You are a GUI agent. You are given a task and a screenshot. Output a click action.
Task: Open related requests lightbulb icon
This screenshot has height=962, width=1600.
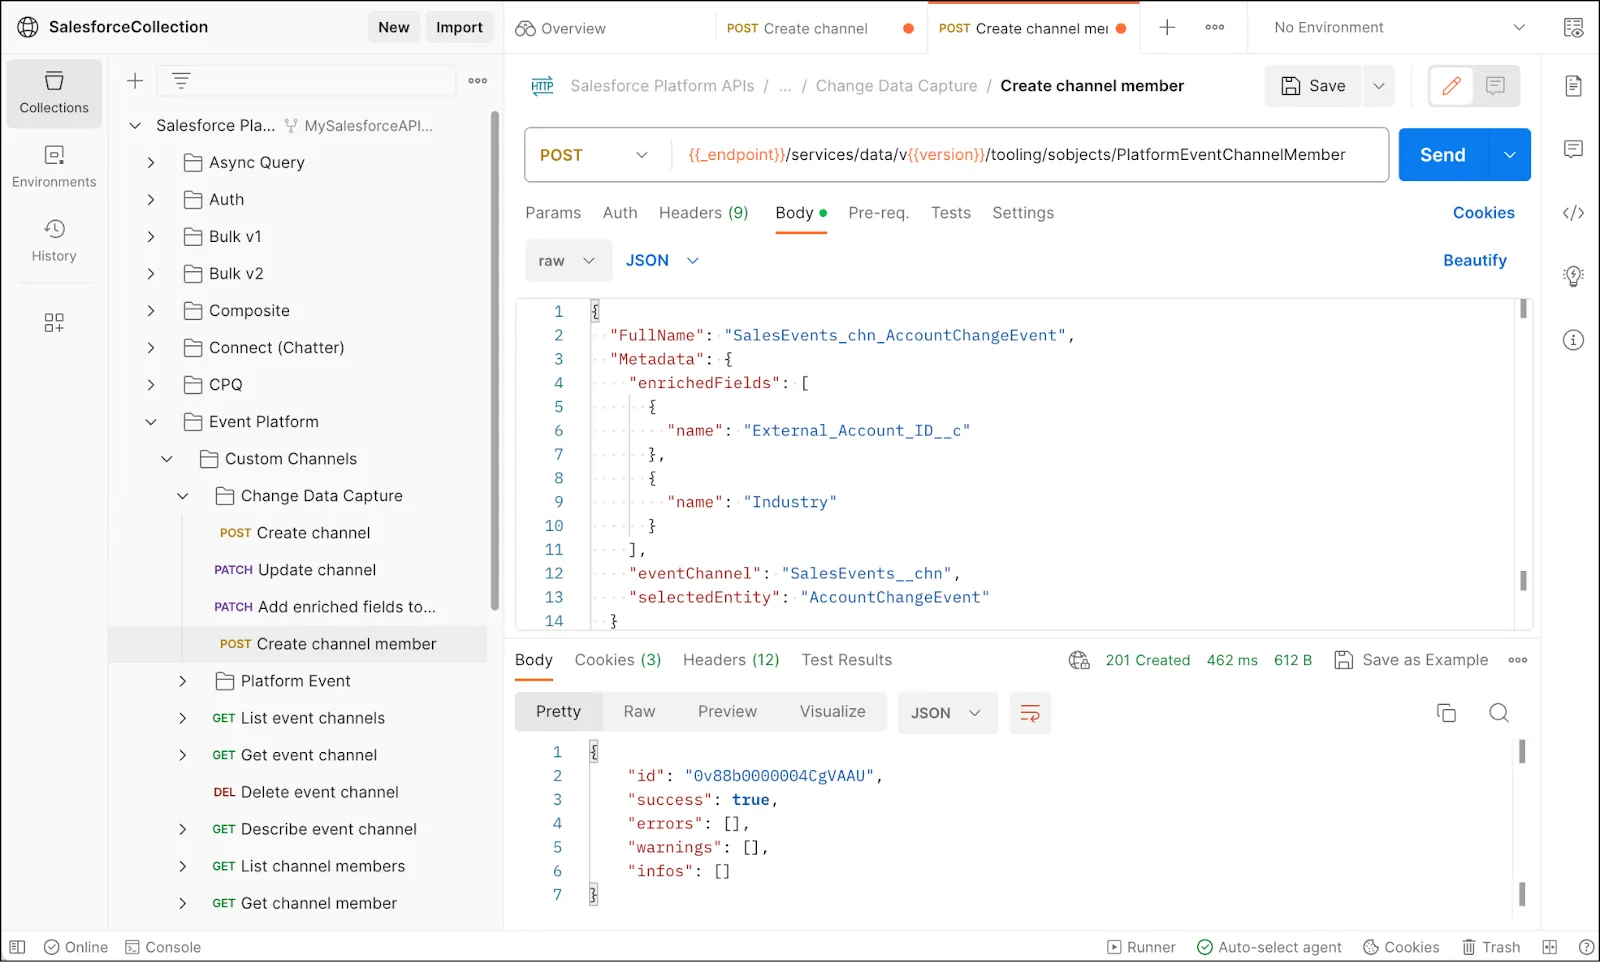[1573, 277]
